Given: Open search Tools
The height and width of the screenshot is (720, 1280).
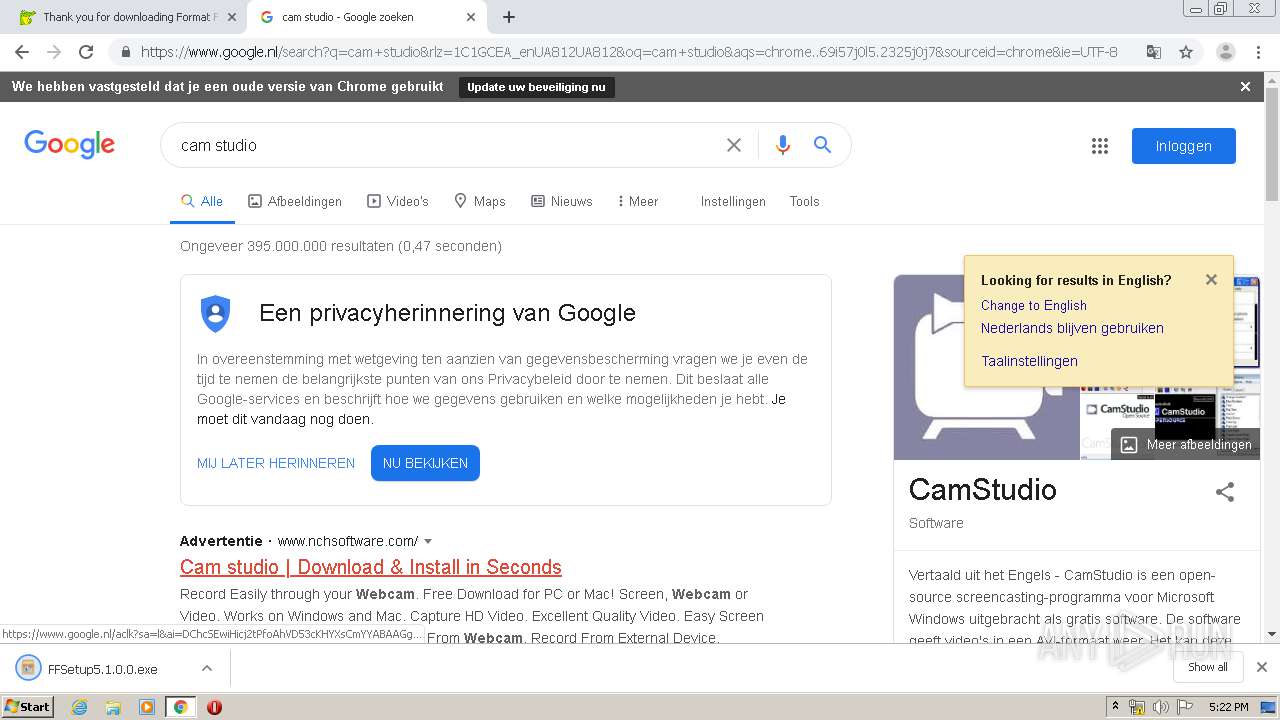Looking at the screenshot, I should (x=804, y=201).
